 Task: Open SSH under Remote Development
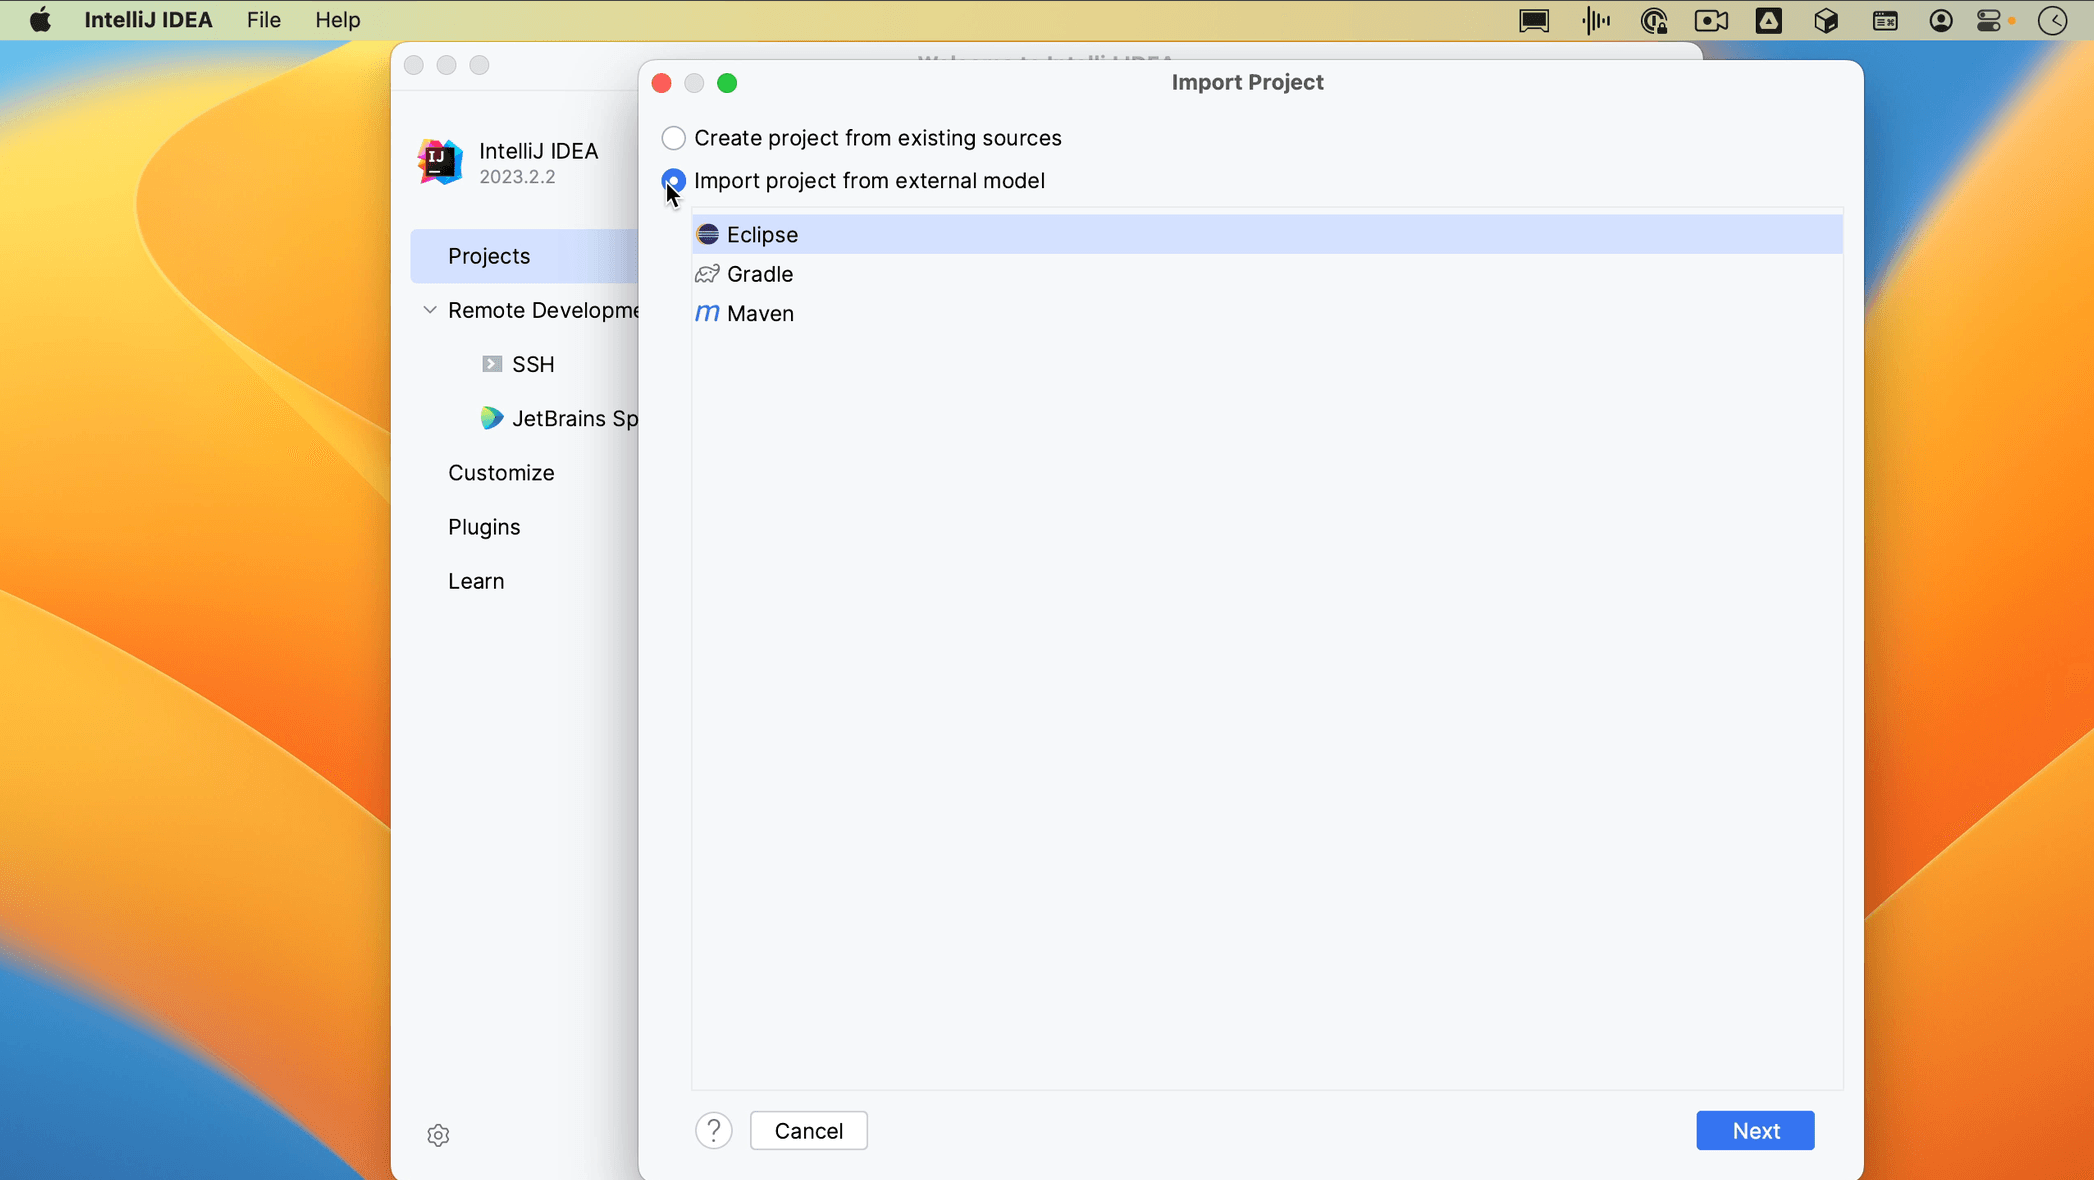[532, 364]
